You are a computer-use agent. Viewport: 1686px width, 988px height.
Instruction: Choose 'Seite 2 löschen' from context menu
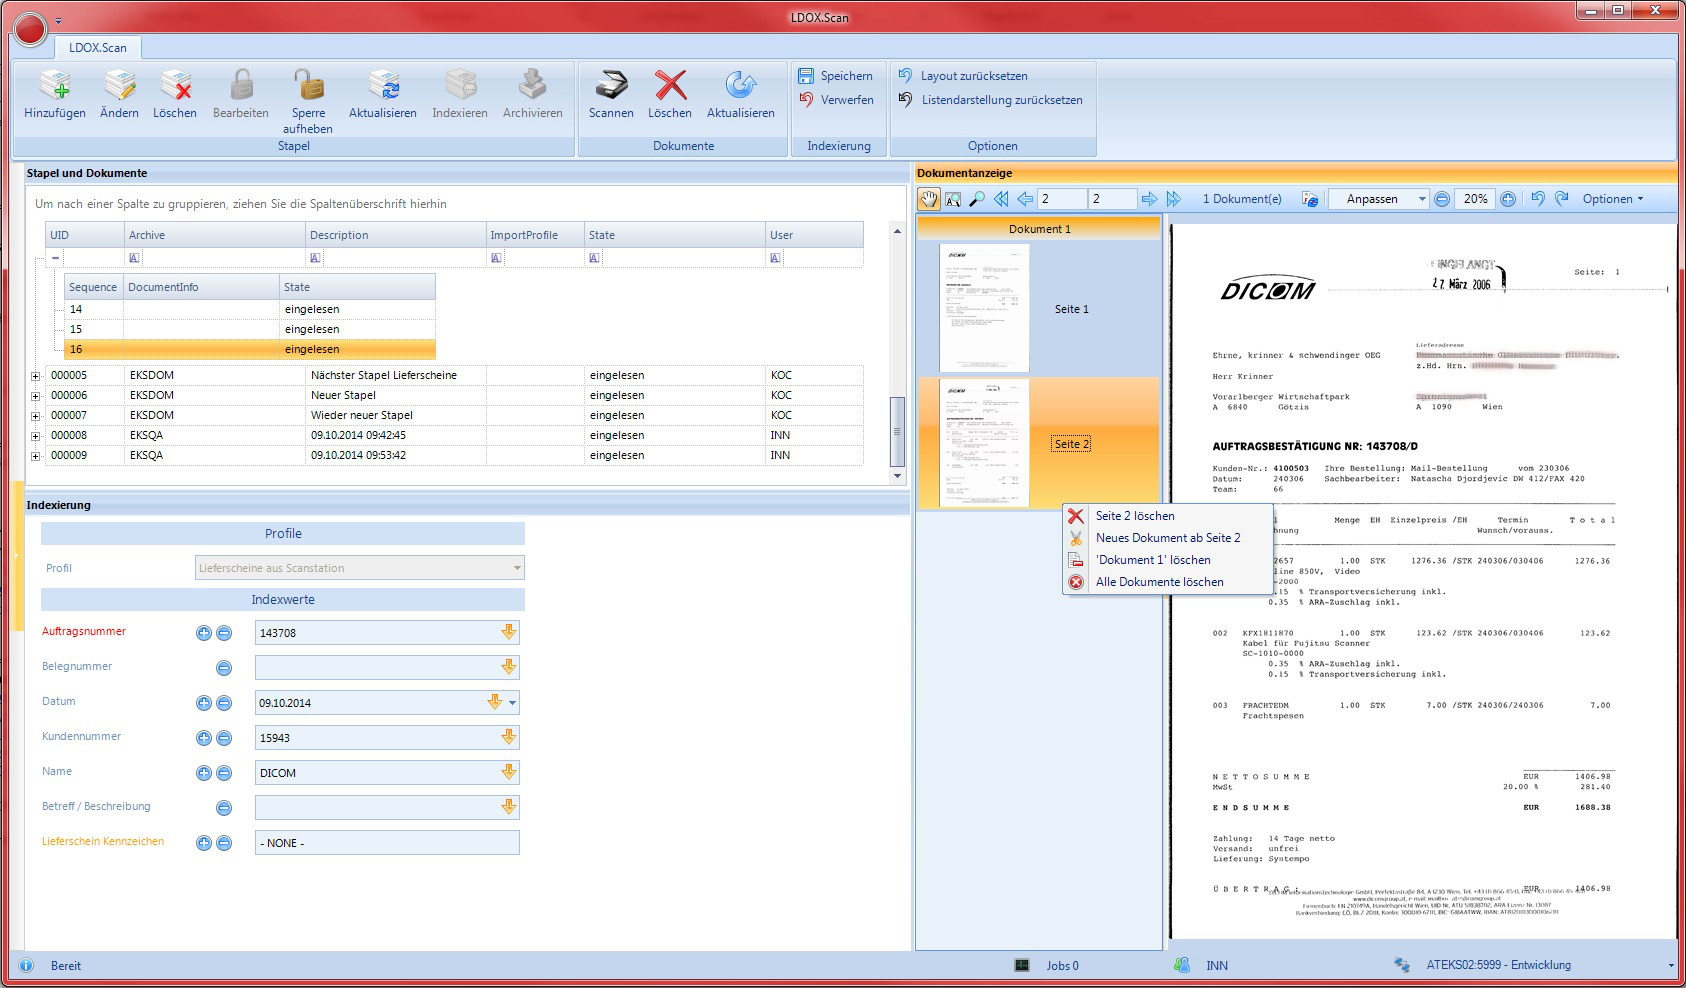click(1135, 516)
